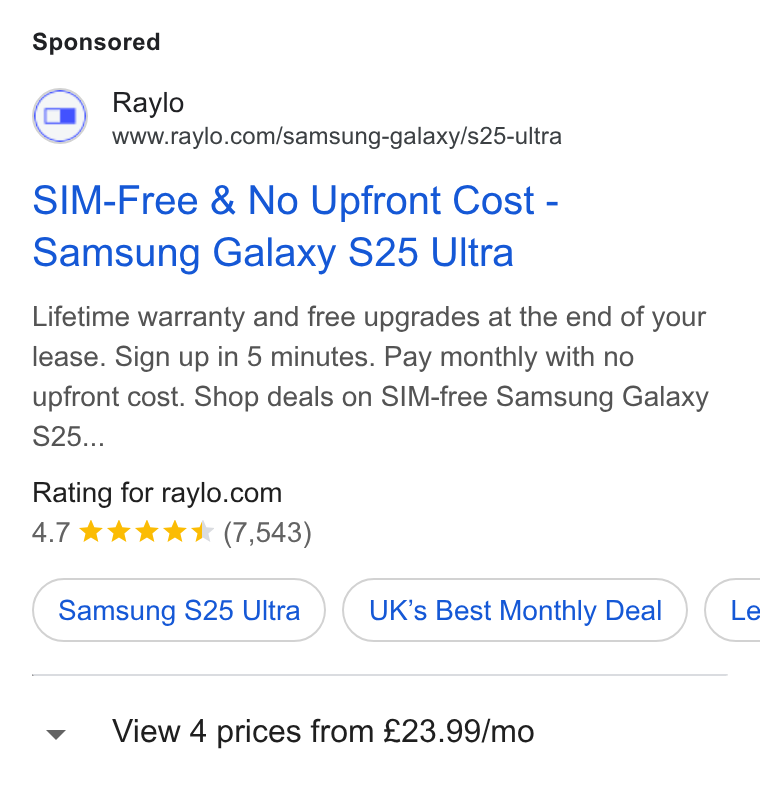Expand prices using the small triangle arrow
Screen dimensions: 760x792
click(56, 733)
